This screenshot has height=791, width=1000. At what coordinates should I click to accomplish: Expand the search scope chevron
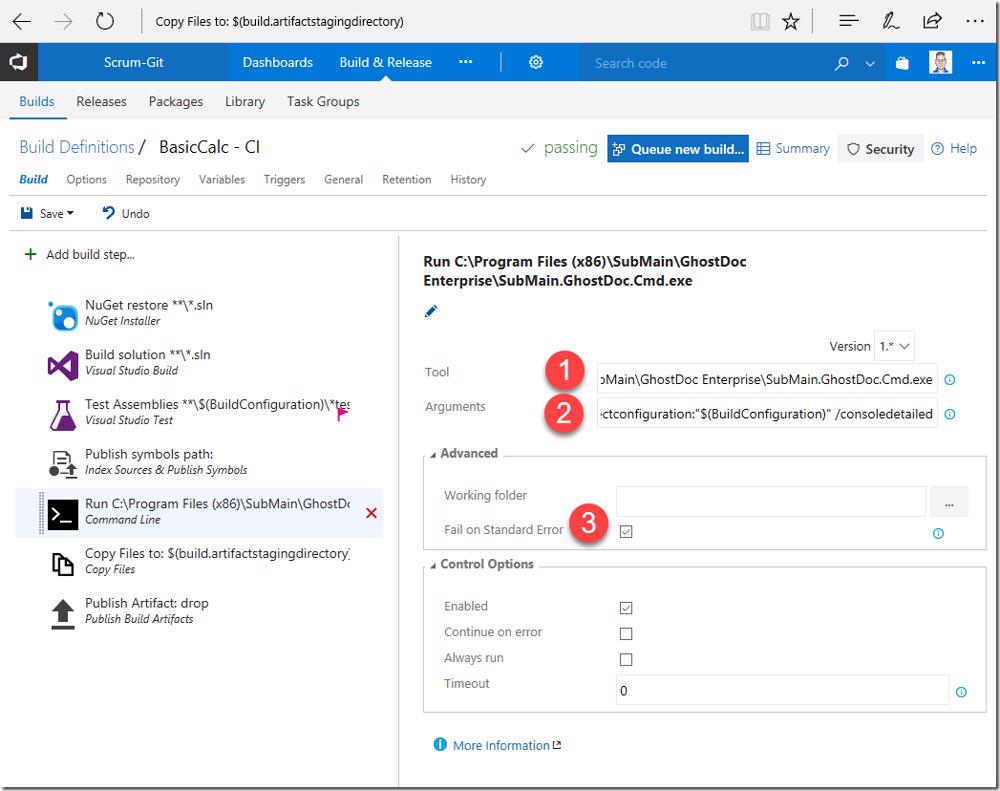[x=870, y=63]
